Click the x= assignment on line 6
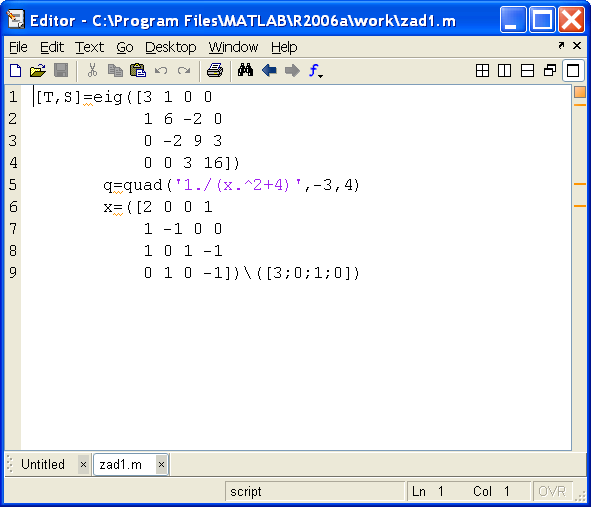 point(113,208)
